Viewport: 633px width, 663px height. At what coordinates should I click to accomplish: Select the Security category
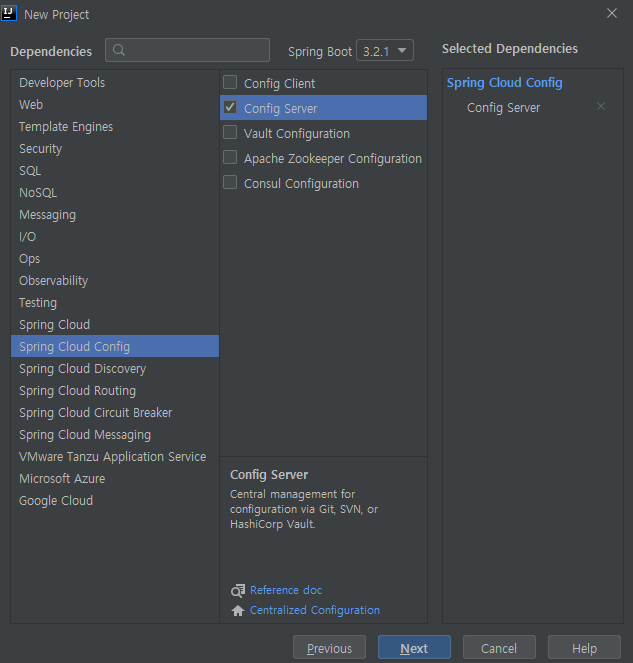[115, 148]
